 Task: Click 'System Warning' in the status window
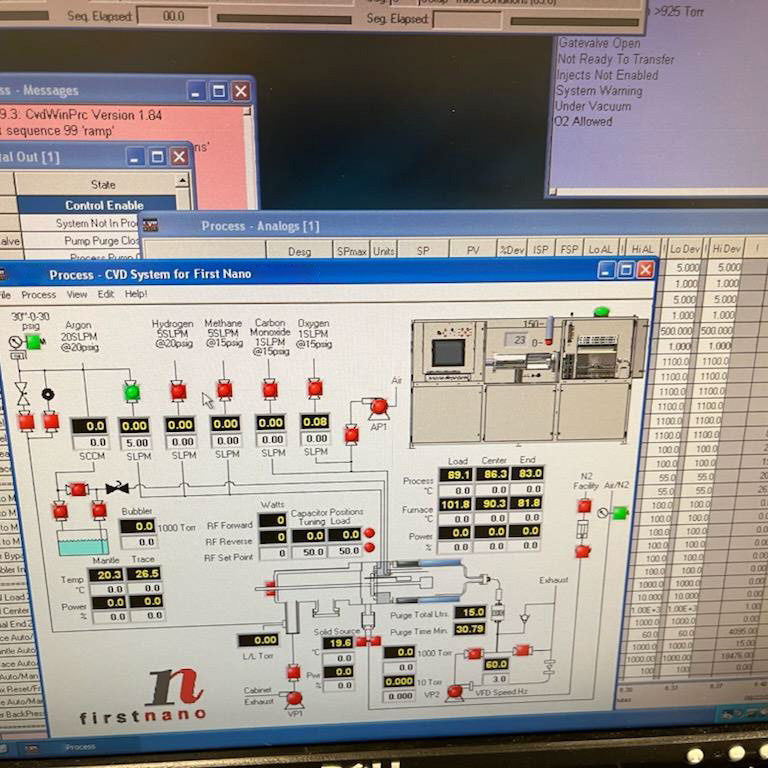(x=599, y=91)
